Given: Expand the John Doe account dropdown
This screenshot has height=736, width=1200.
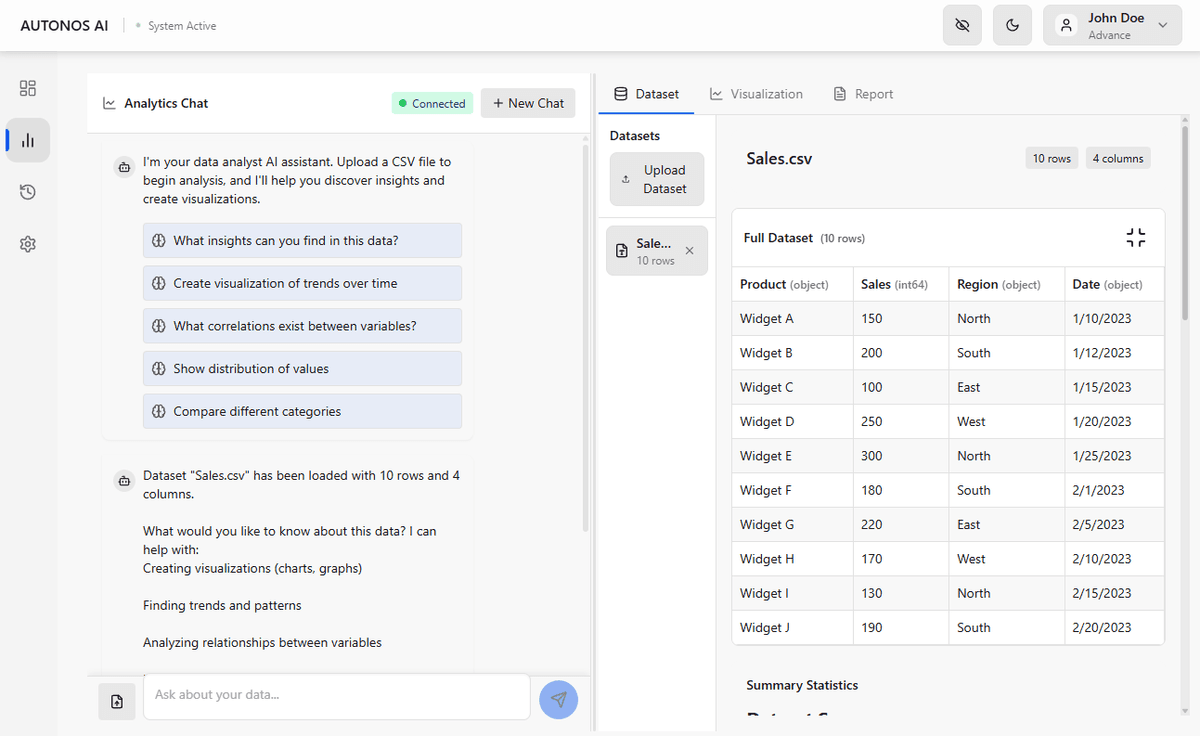Looking at the screenshot, I should (1162, 25).
